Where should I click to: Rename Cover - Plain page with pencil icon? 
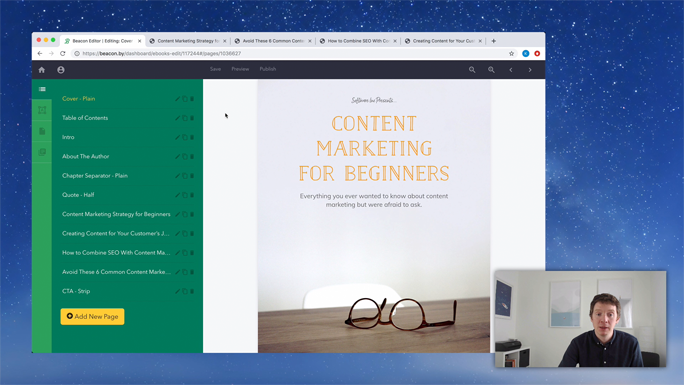point(177,99)
